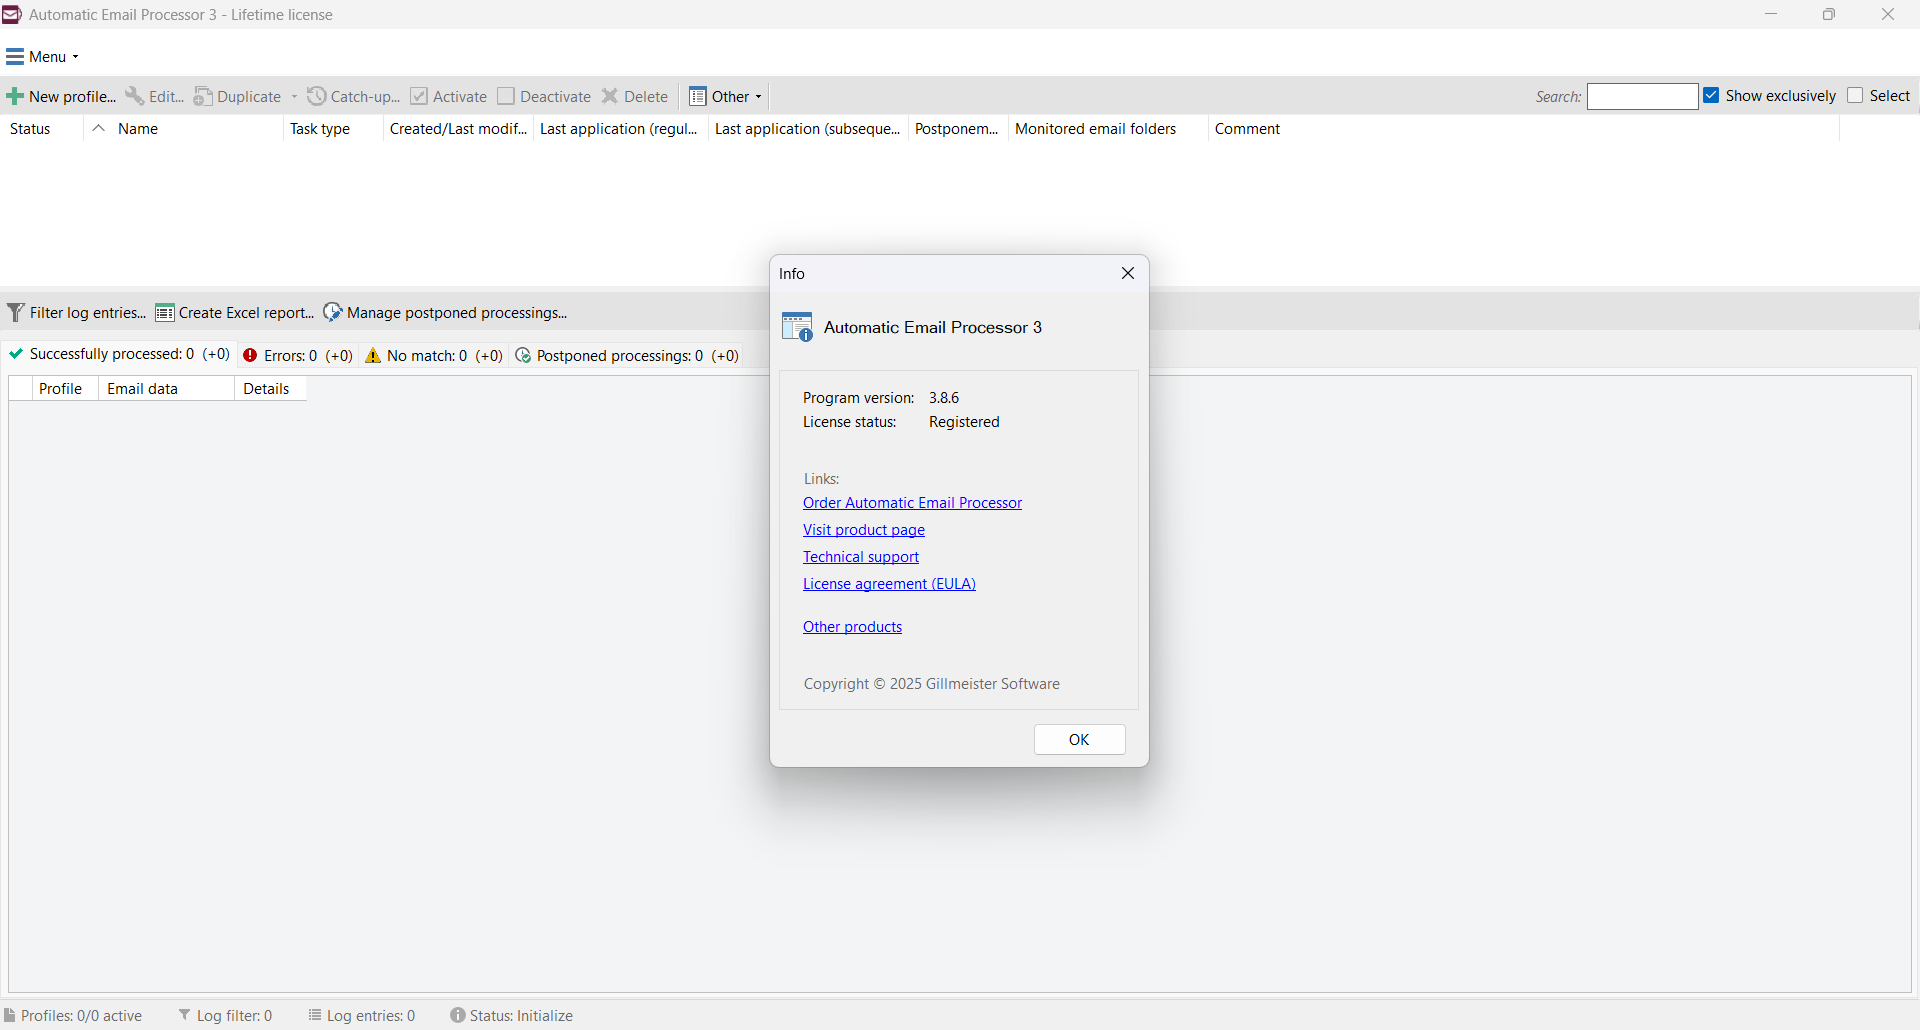This screenshot has width=1920, height=1030.
Task: Open Visit product page link
Action: 864,529
